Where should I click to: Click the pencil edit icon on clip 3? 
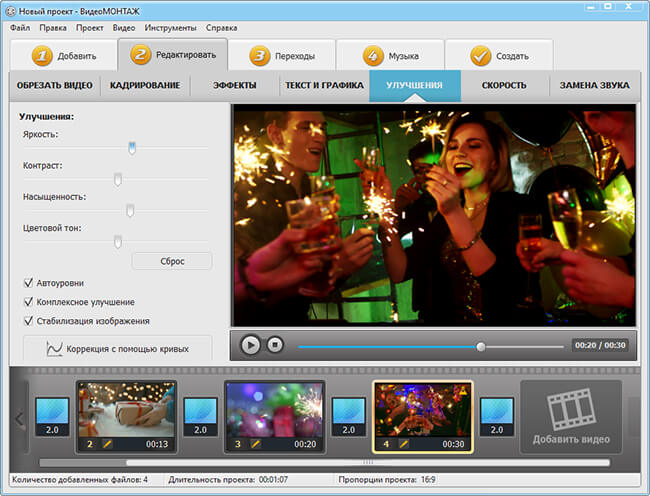point(256,444)
